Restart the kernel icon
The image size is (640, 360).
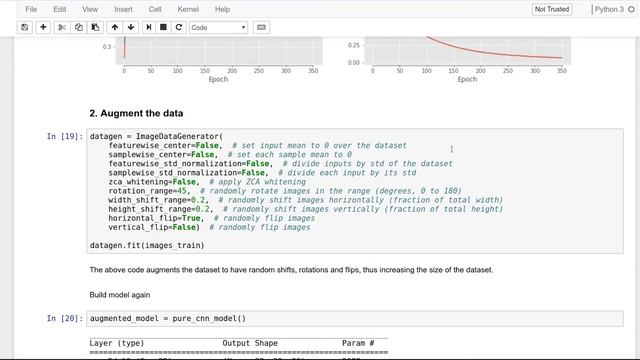(178, 27)
